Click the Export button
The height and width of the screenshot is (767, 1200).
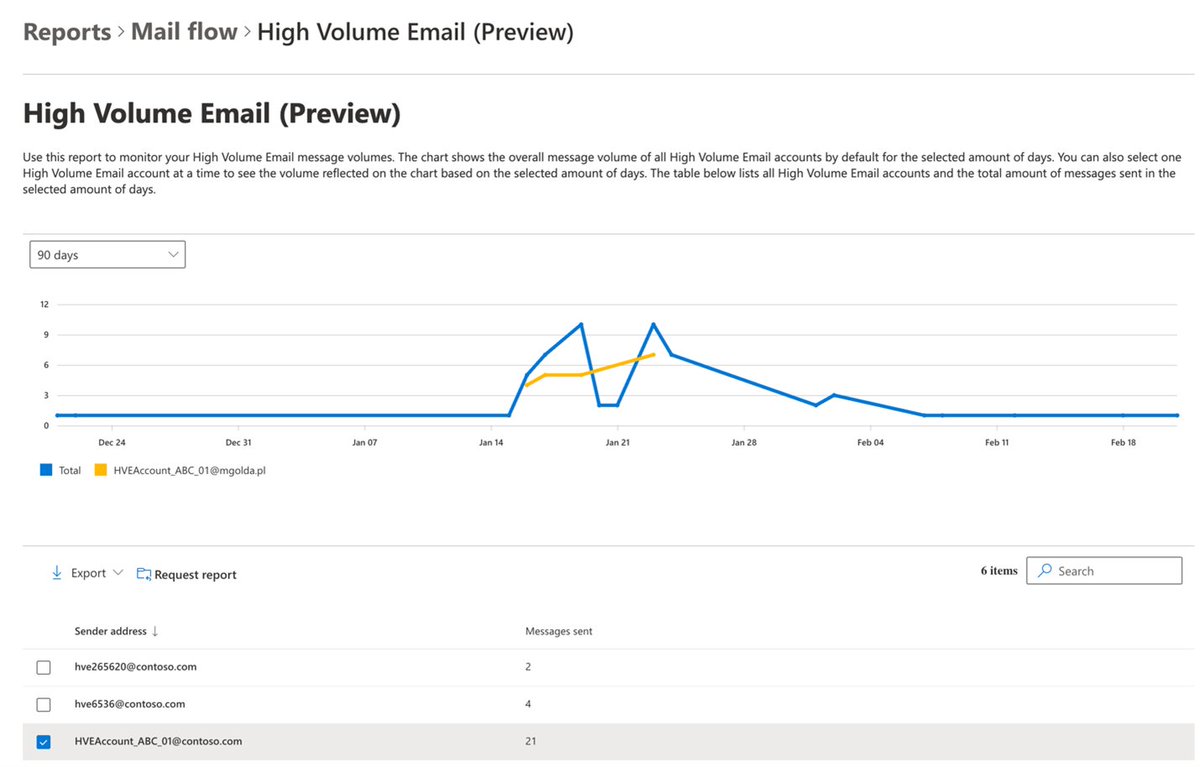[x=86, y=572]
